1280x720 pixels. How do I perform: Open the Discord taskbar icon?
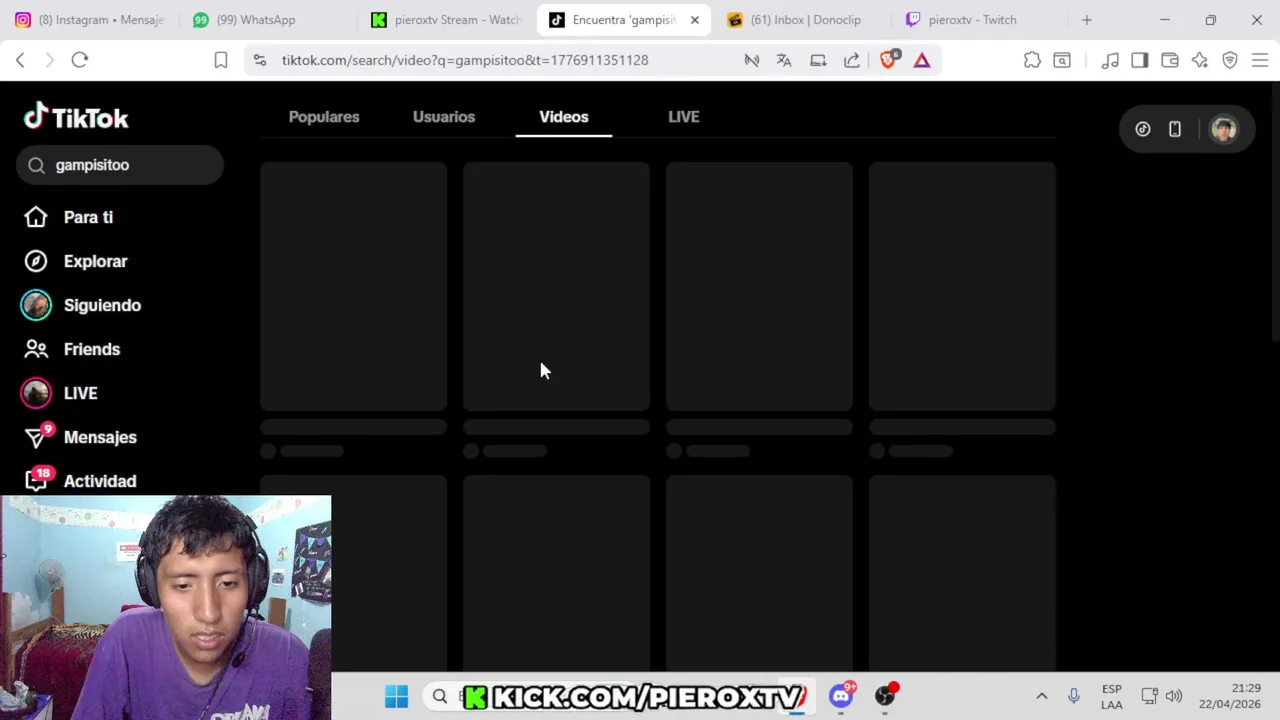click(841, 696)
